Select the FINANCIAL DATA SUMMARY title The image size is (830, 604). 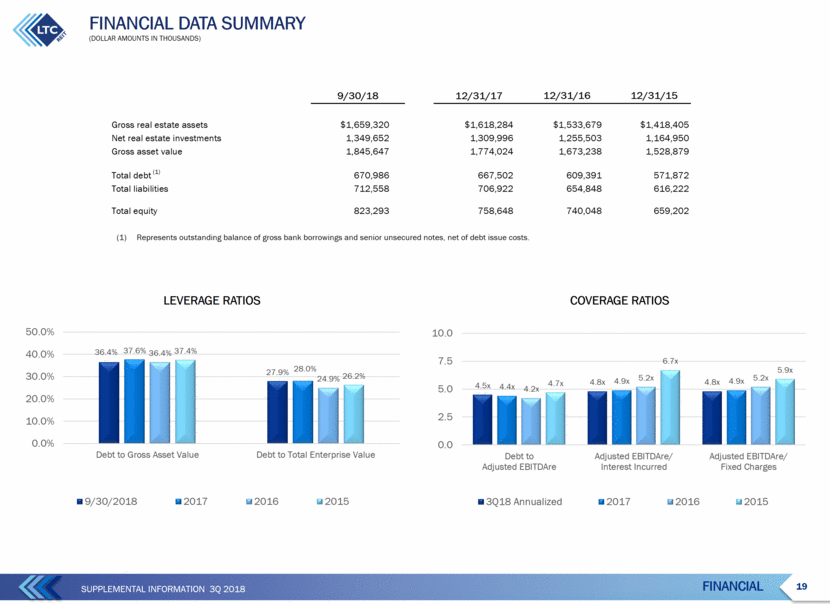click(x=197, y=23)
